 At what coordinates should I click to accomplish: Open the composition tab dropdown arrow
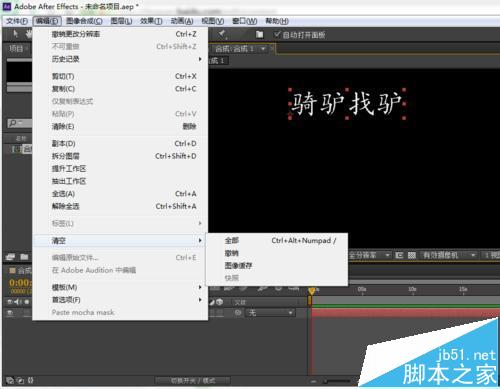[x=263, y=49]
